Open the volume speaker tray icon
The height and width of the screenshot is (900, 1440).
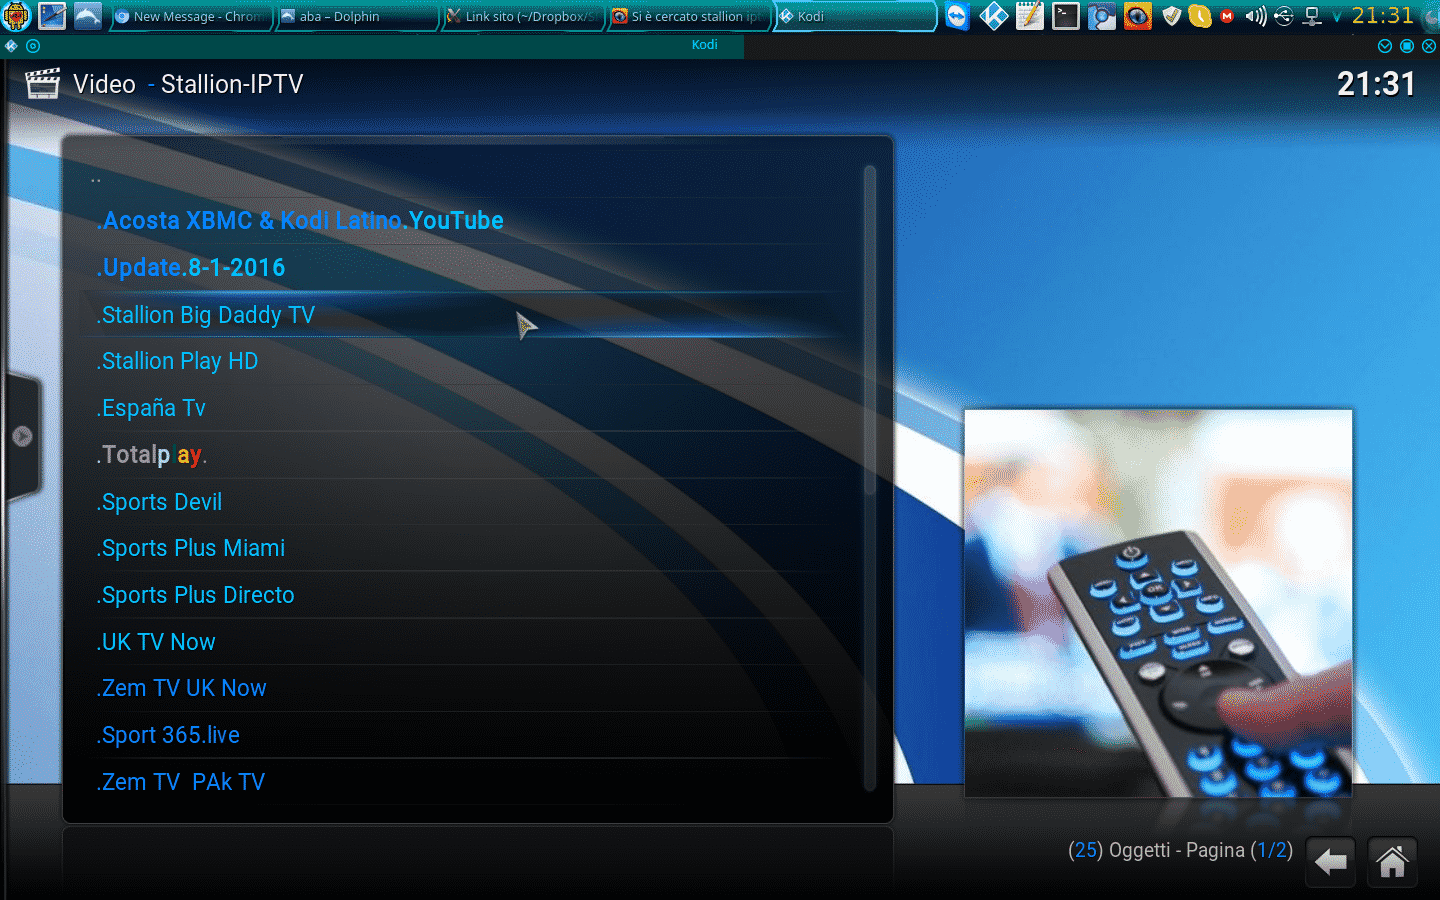1256,16
